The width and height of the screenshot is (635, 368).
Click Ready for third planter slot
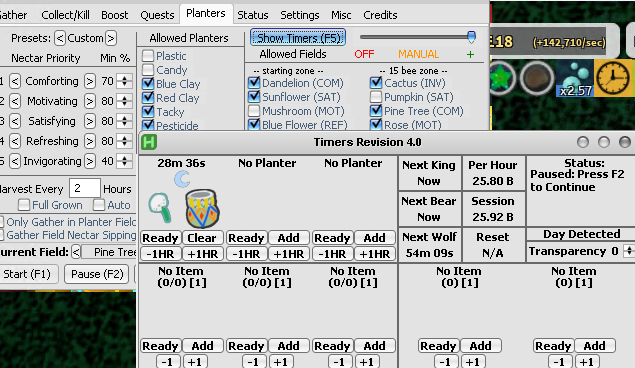(332, 238)
